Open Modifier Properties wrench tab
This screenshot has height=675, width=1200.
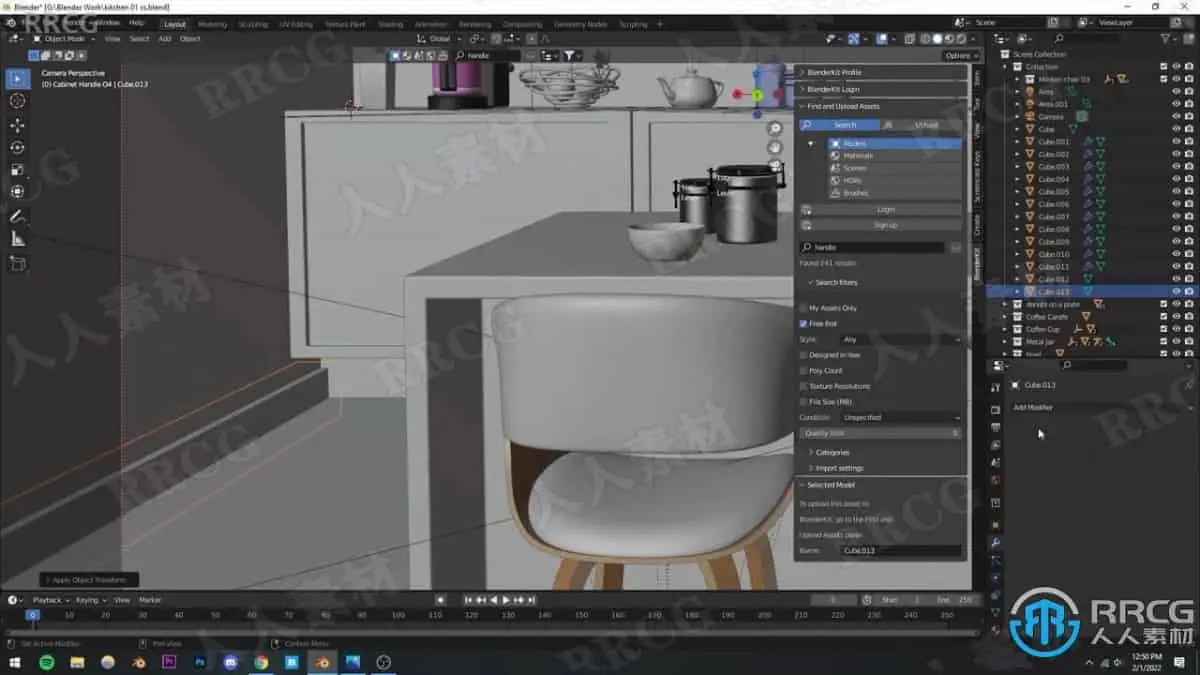(996, 542)
